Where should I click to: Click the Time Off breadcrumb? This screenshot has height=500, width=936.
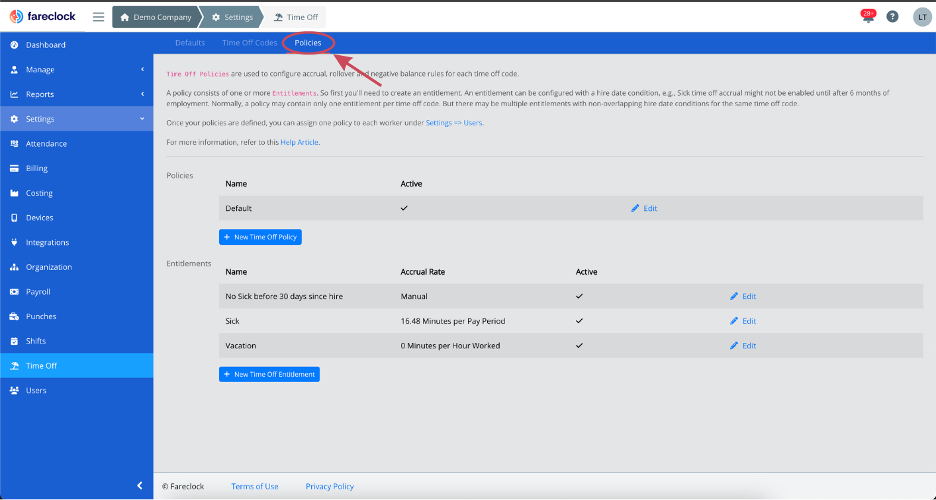(296, 17)
